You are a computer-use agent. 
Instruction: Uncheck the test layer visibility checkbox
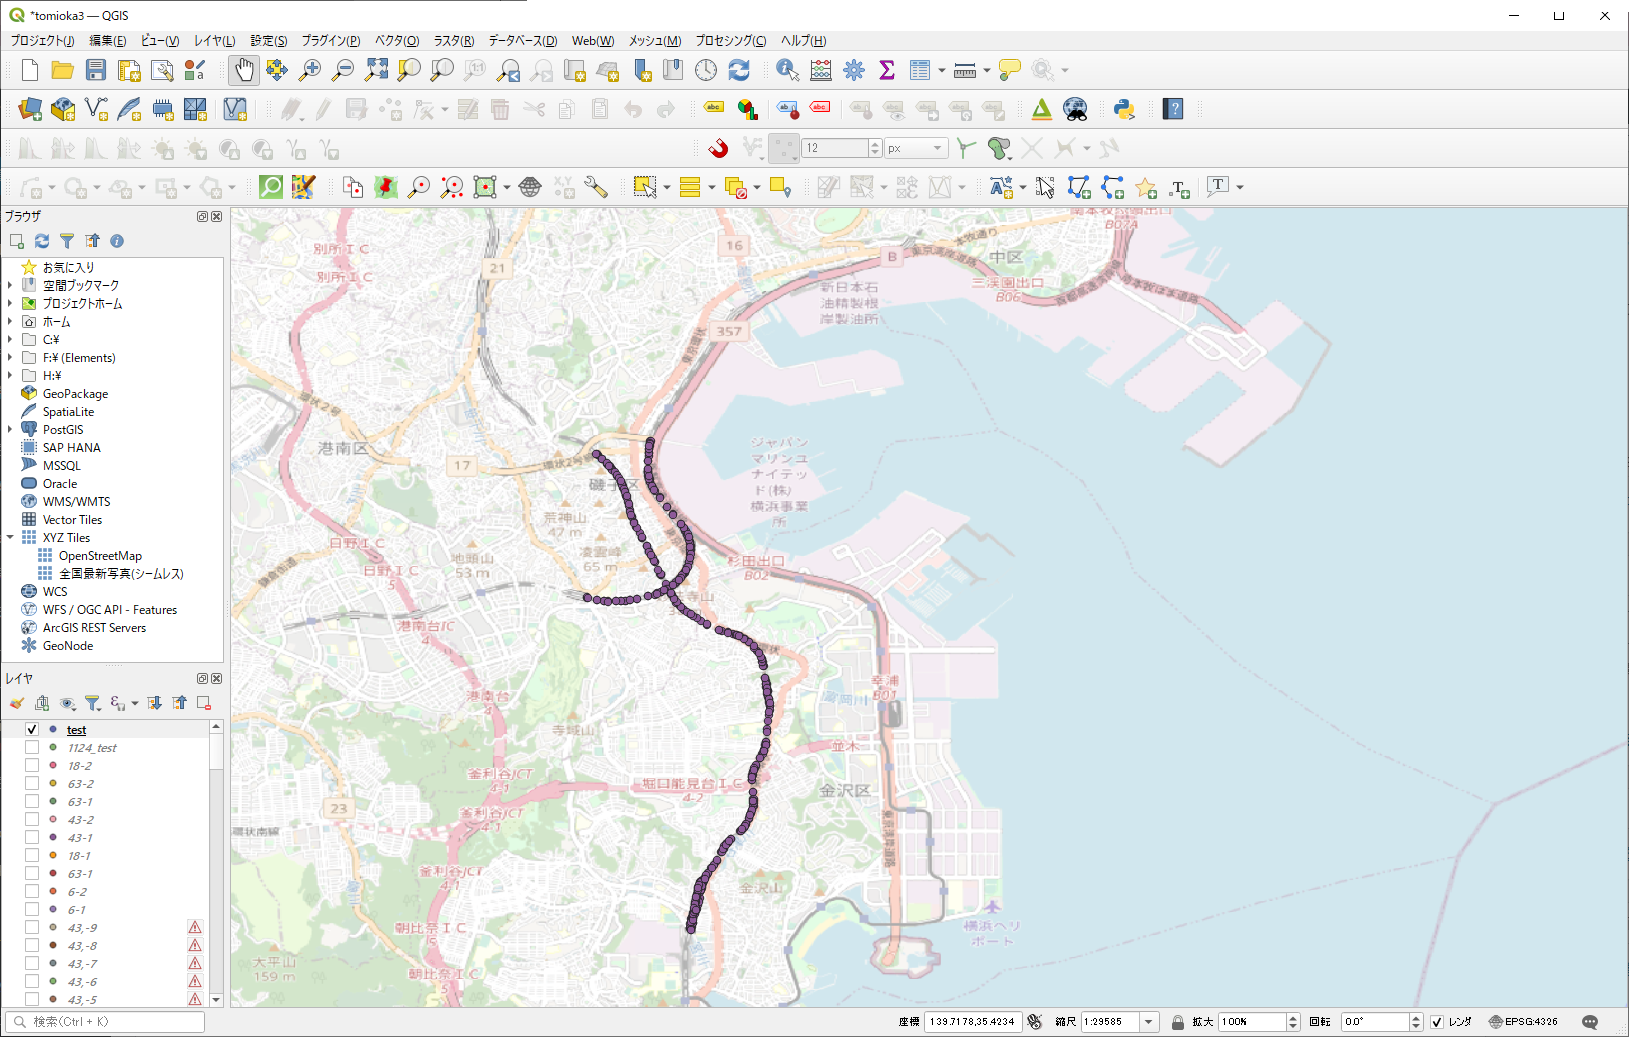tap(32, 730)
